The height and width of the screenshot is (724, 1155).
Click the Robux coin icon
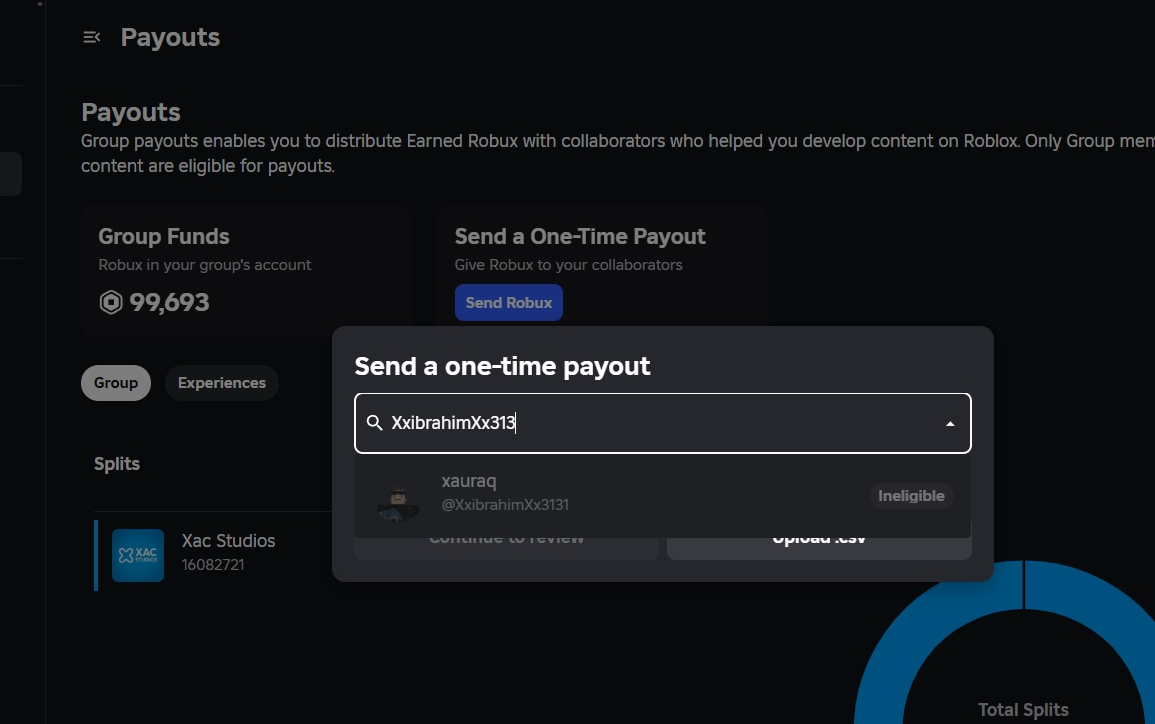click(x=110, y=302)
